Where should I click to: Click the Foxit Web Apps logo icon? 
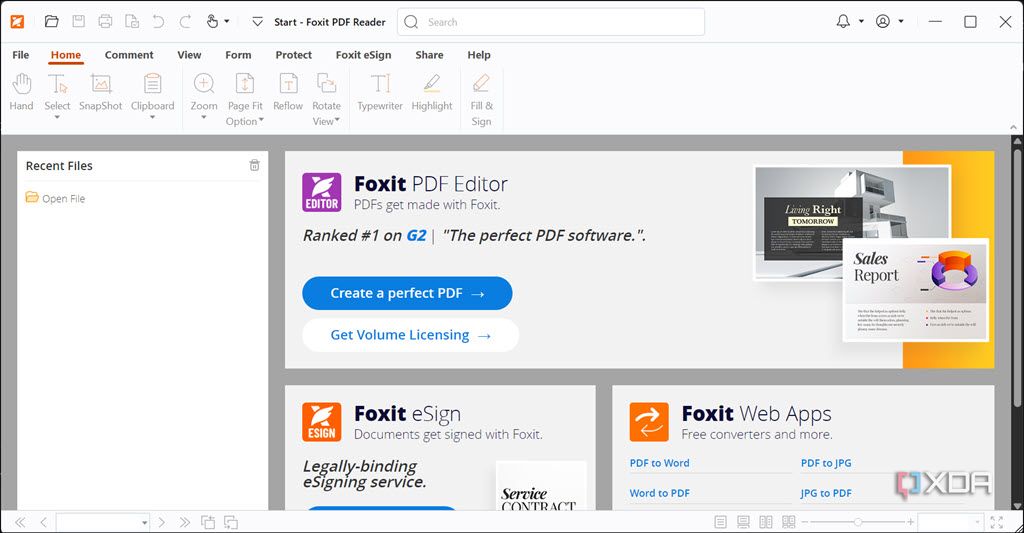click(649, 422)
